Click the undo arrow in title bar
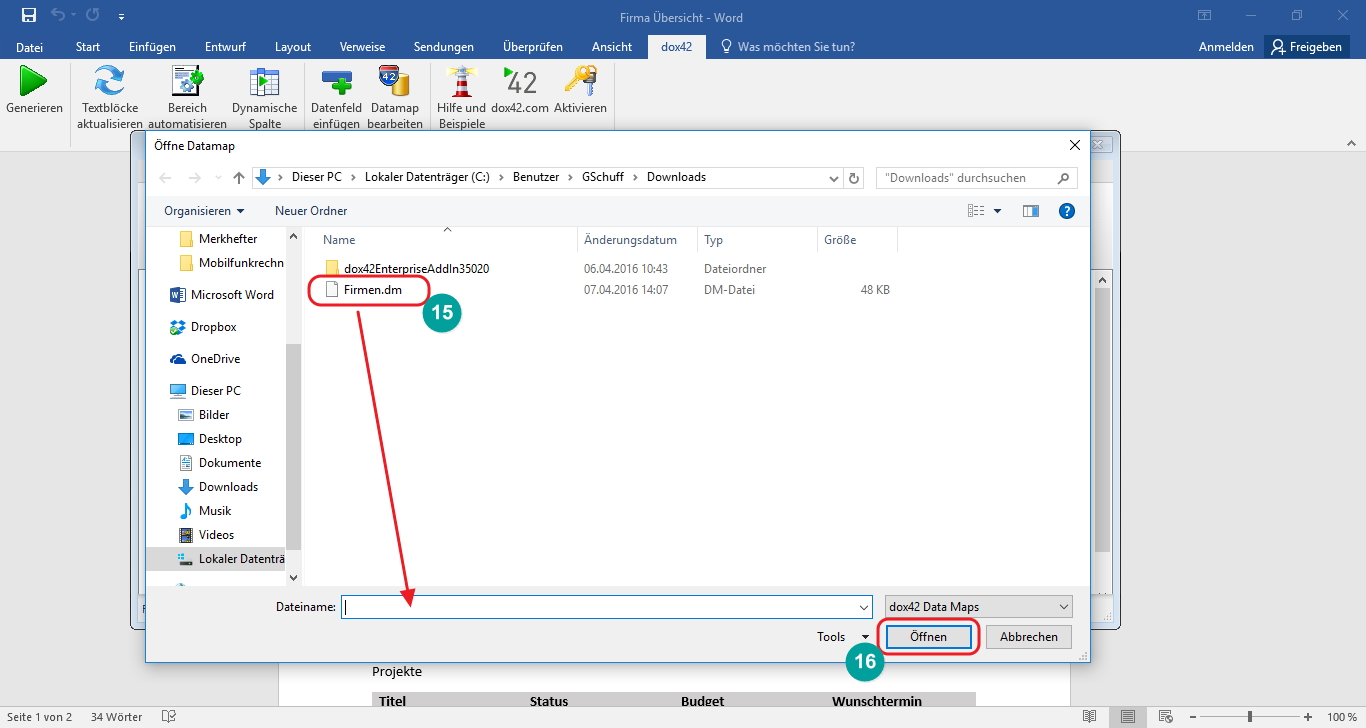 point(58,16)
